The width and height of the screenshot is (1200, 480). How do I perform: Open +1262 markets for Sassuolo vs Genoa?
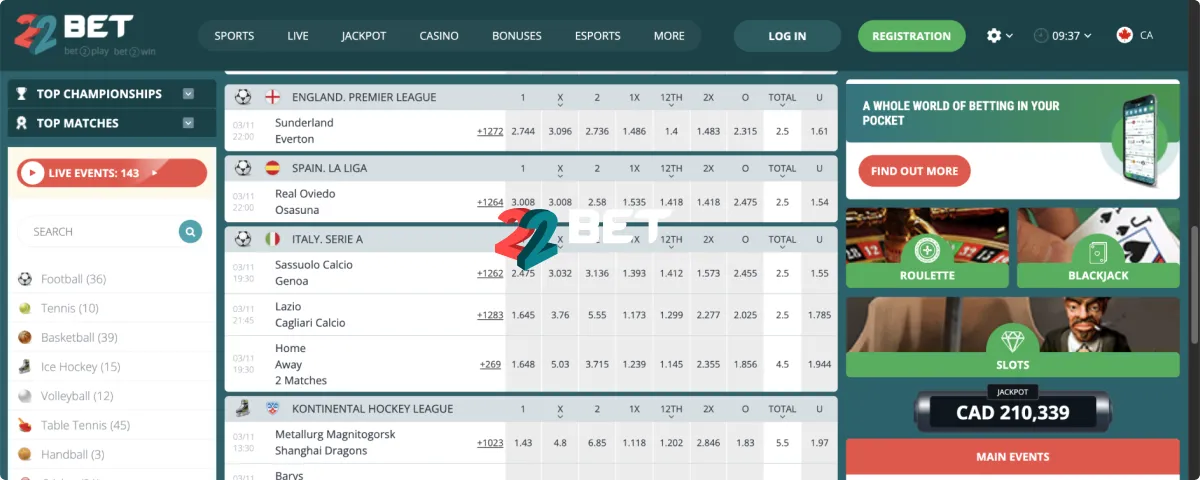pyautogui.click(x=490, y=273)
